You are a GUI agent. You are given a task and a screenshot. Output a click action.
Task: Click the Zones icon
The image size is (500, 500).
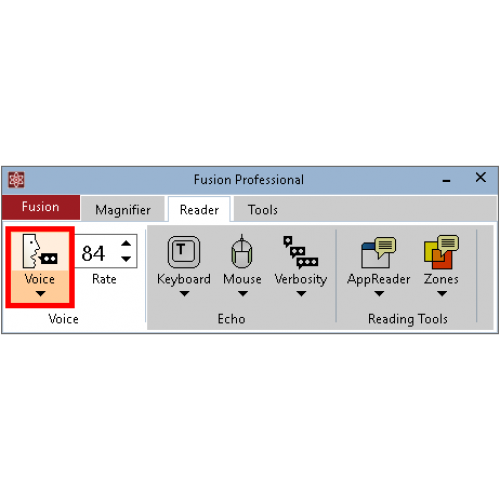pos(441,252)
